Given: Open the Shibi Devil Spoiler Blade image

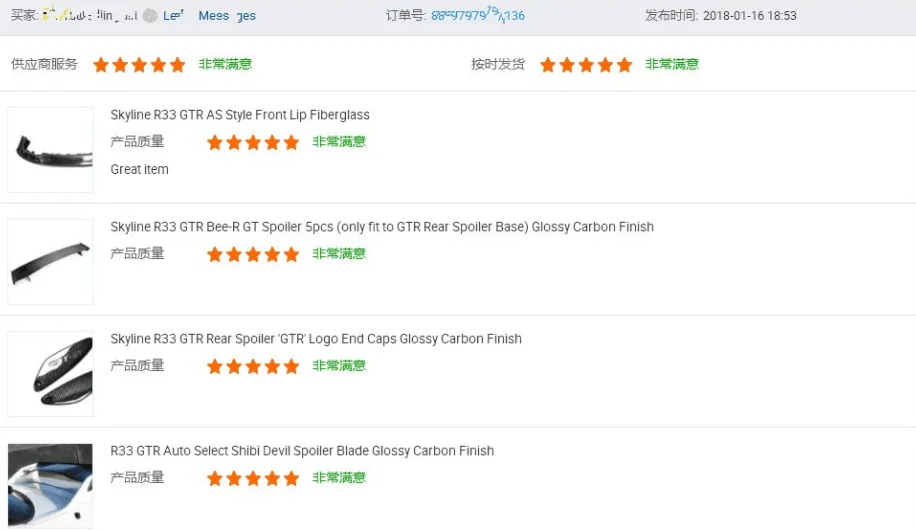Looking at the screenshot, I should (50, 486).
